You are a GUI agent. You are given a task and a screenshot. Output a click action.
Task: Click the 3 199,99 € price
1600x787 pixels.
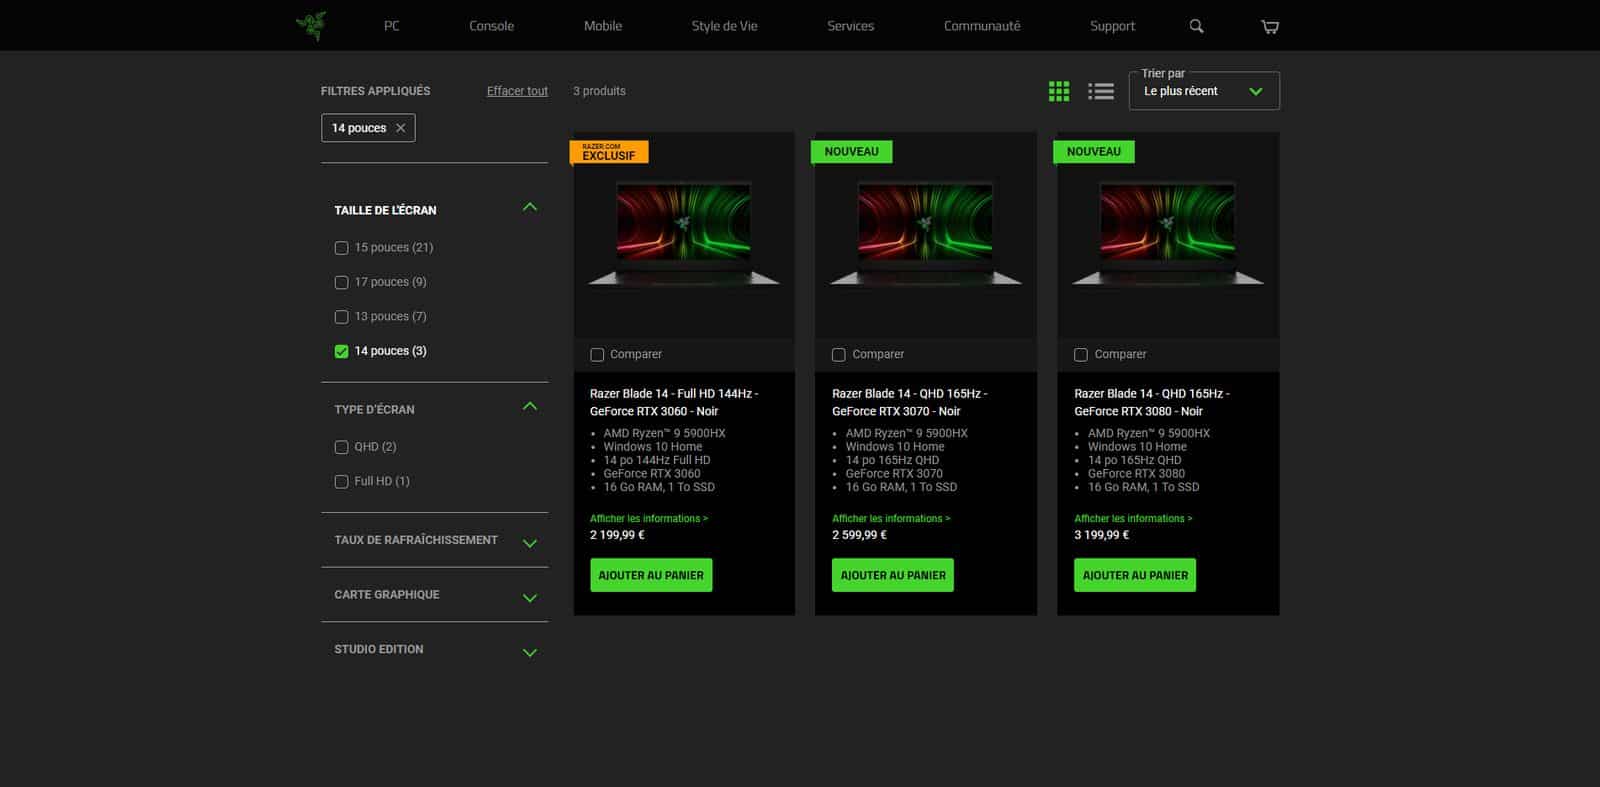1101,535
